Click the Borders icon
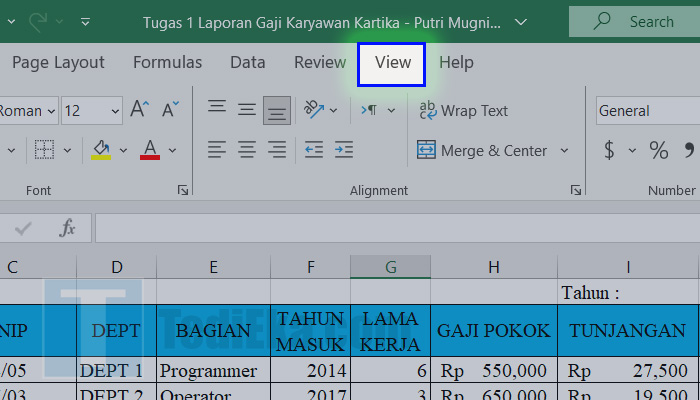Viewport: 700px width, 400px height. (x=44, y=150)
